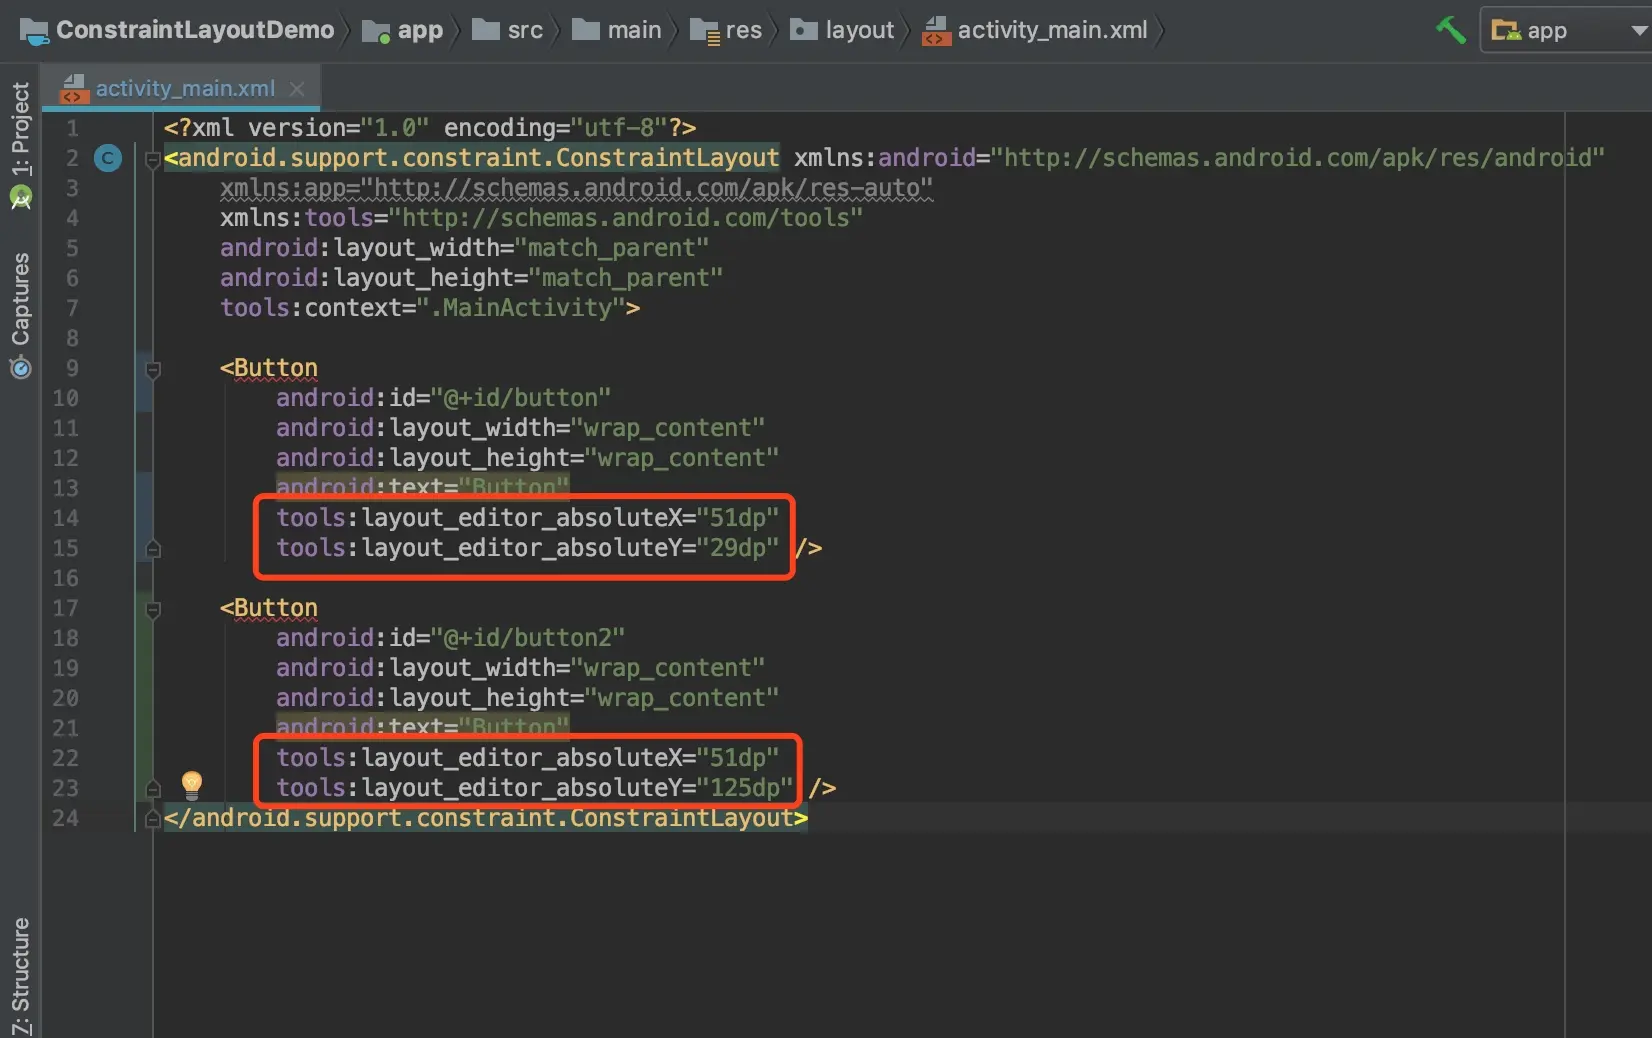This screenshot has height=1038, width=1652.
Task: Select the activity_main.xml breadcrumb in navigation bar
Action: click(1035, 30)
